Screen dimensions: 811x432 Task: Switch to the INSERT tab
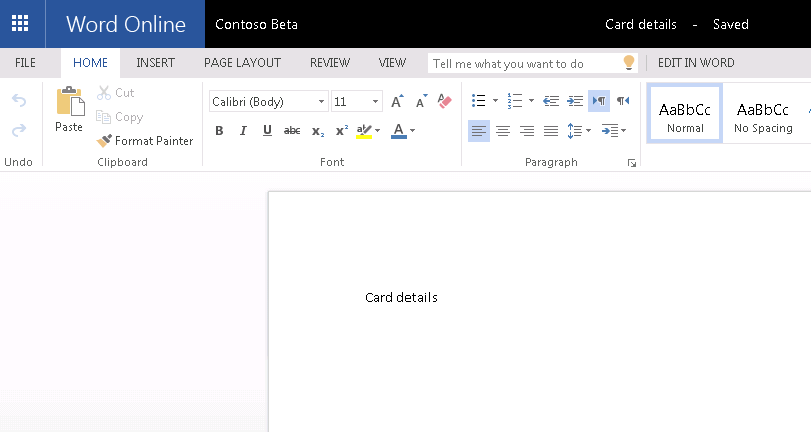(155, 63)
